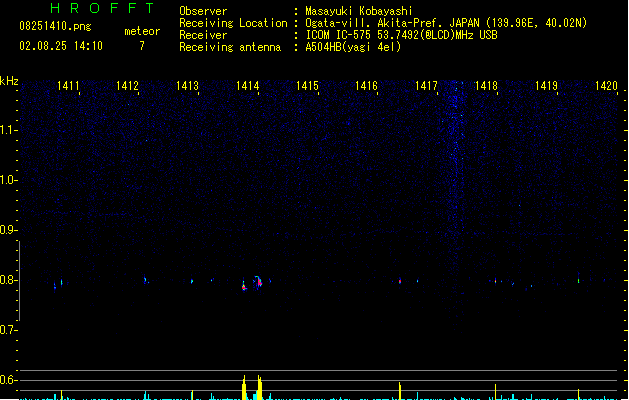Select the file name 08251410.png
Screen dimensions: 629x400
[x=55, y=26]
